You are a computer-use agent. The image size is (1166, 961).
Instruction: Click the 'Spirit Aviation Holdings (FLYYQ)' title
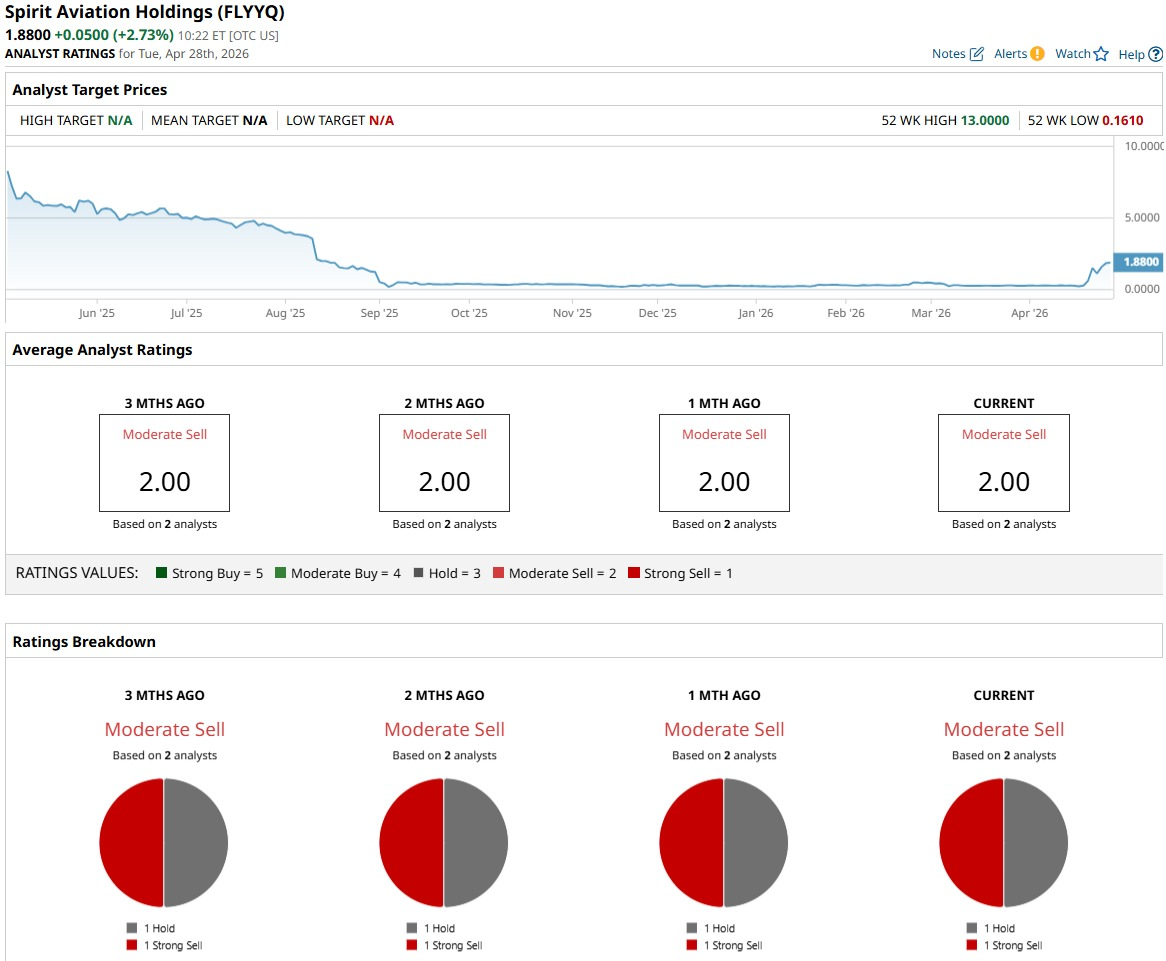145,12
